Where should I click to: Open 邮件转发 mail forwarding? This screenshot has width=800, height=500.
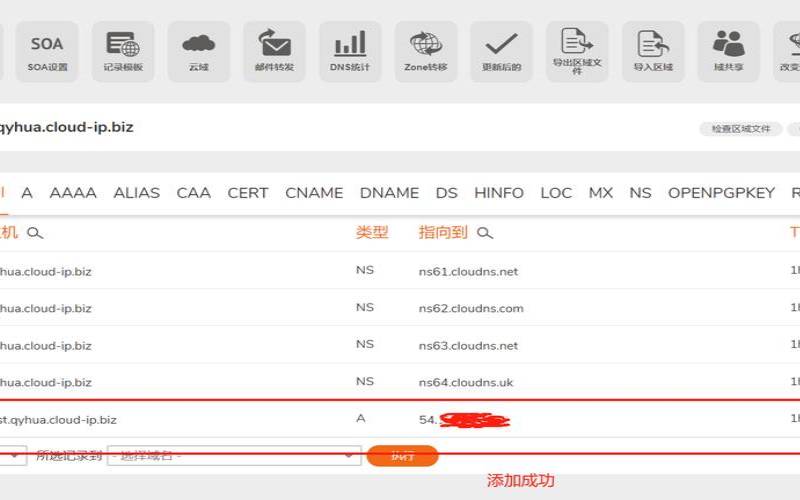click(274, 52)
